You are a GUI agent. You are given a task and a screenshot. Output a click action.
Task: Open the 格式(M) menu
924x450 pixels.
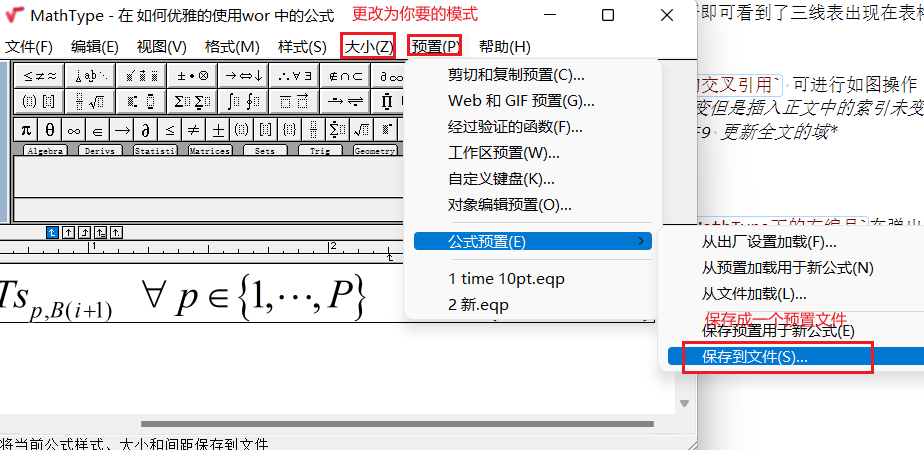pos(232,47)
